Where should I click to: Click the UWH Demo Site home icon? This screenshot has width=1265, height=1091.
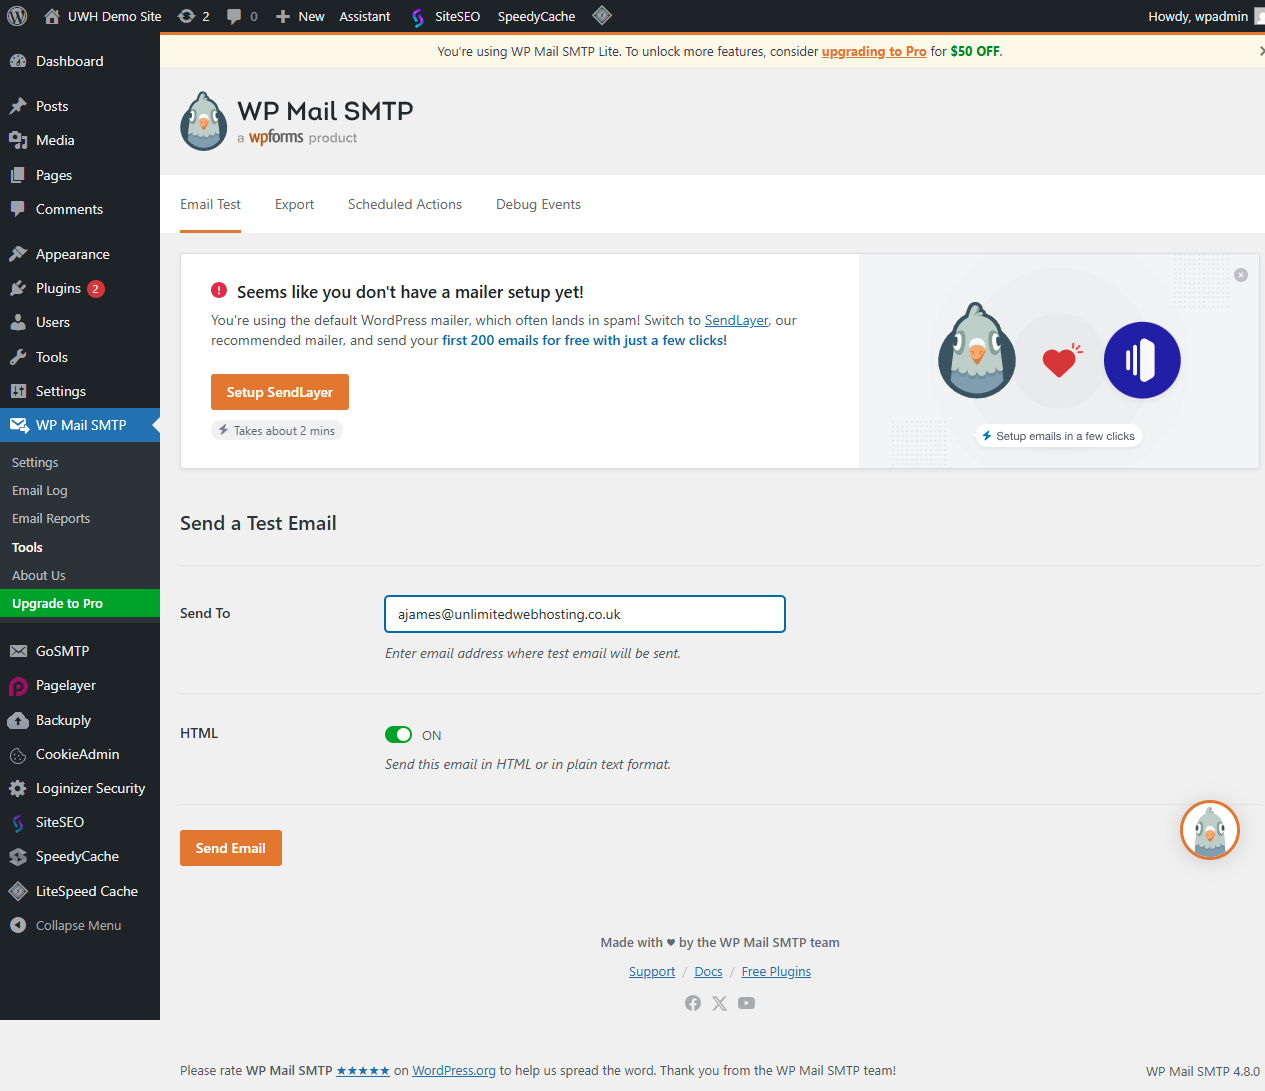pos(52,16)
